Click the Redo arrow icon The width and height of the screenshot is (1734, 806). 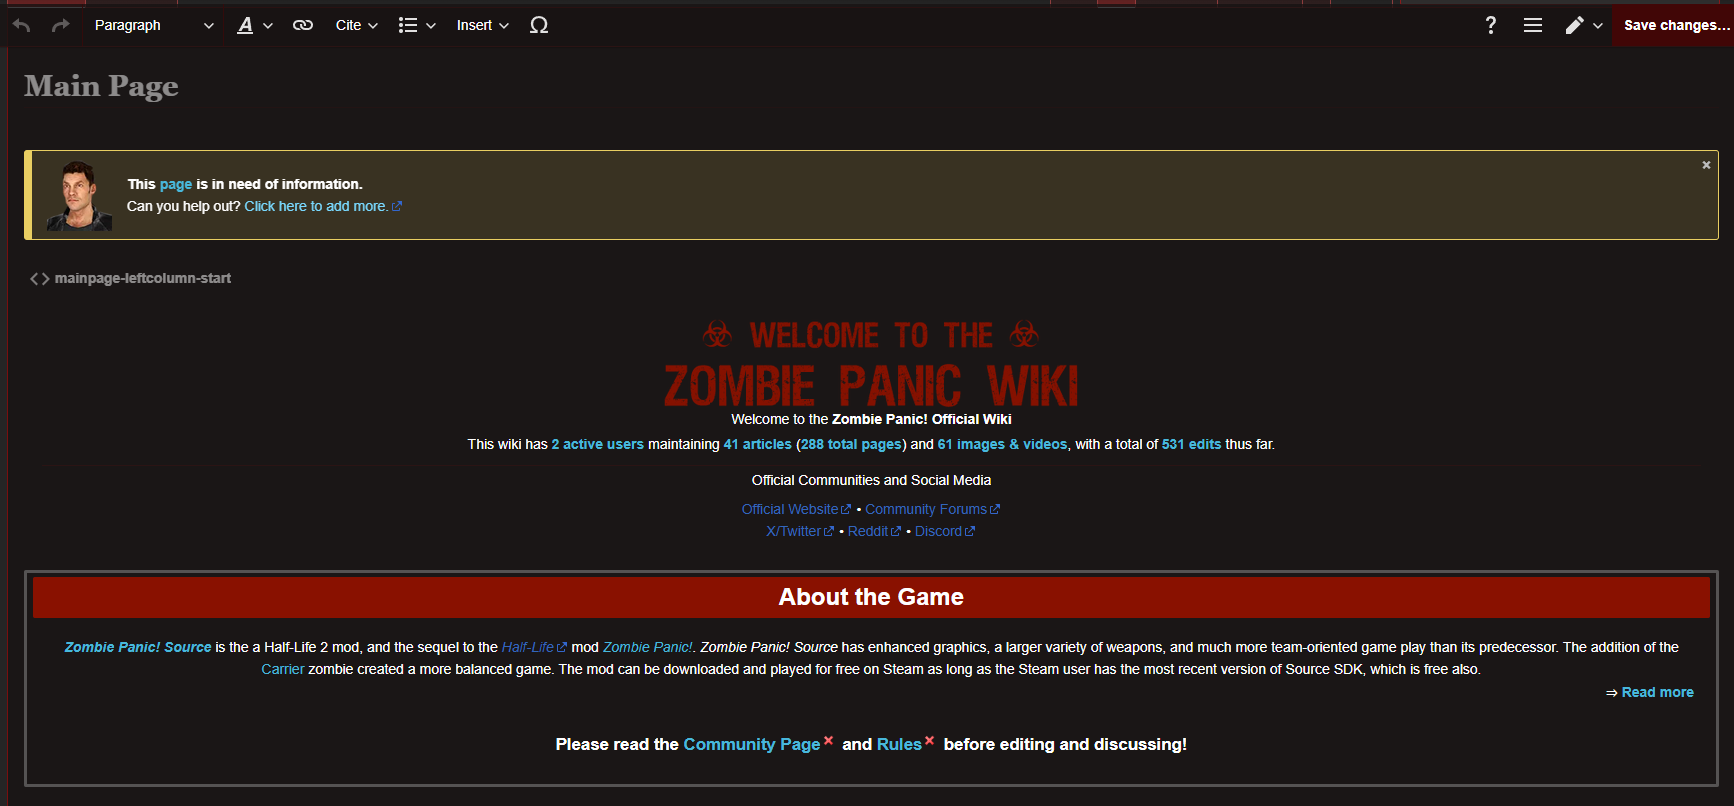pos(60,25)
